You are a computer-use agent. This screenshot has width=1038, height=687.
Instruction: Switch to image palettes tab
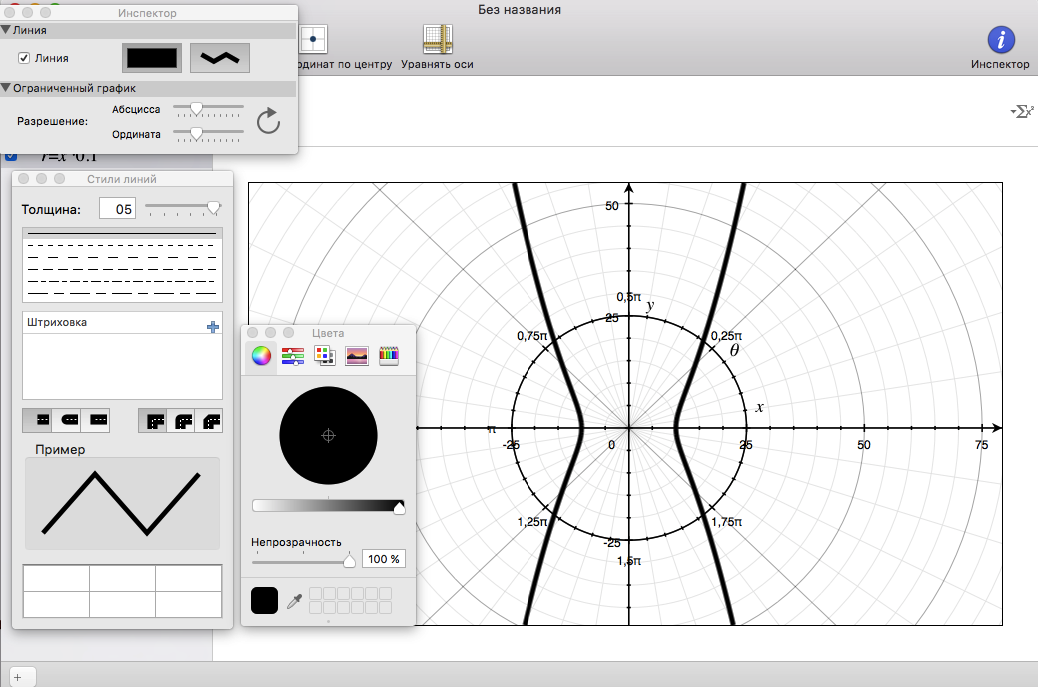coord(357,356)
